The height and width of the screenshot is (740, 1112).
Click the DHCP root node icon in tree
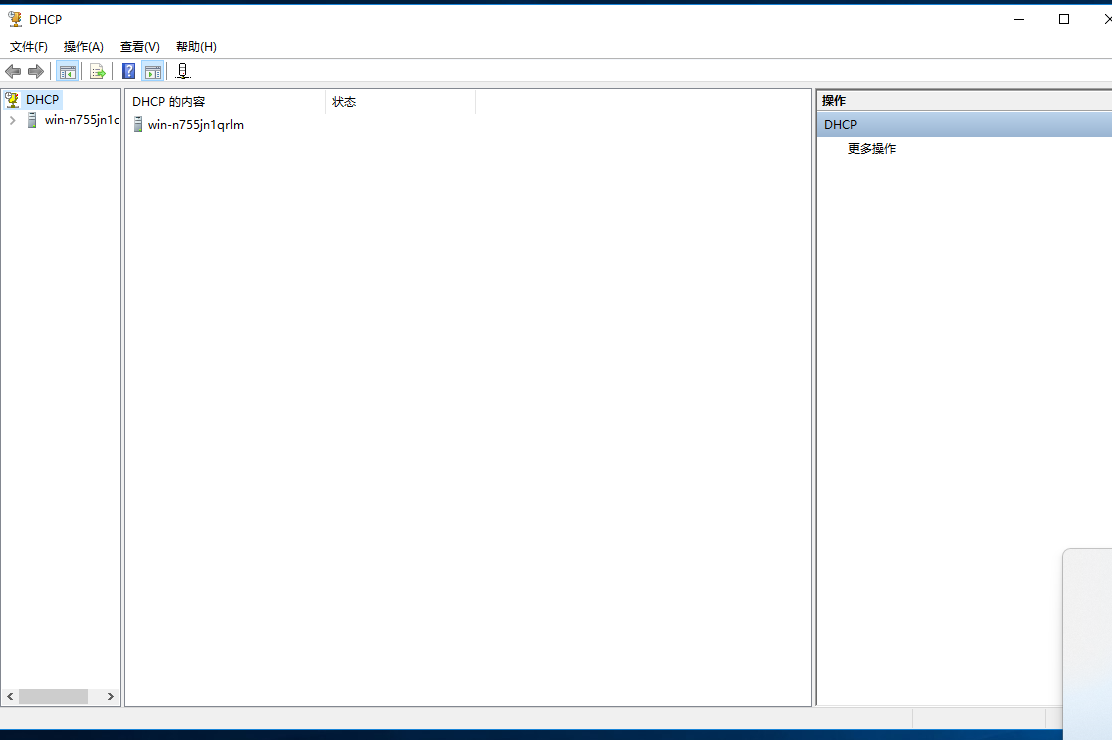tap(13, 100)
